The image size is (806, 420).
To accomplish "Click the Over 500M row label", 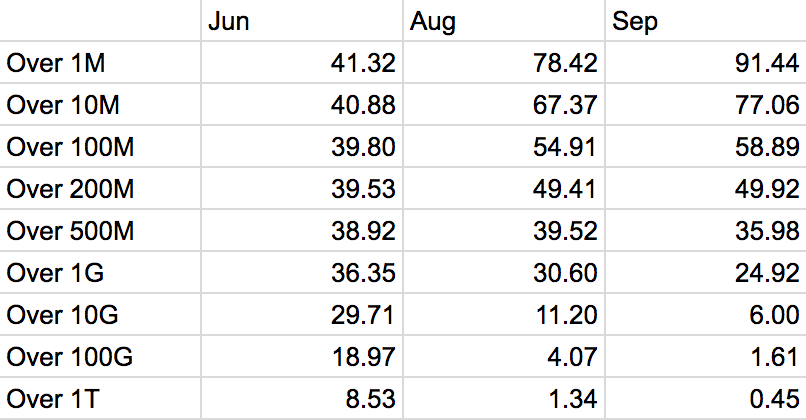I will (x=100, y=230).
